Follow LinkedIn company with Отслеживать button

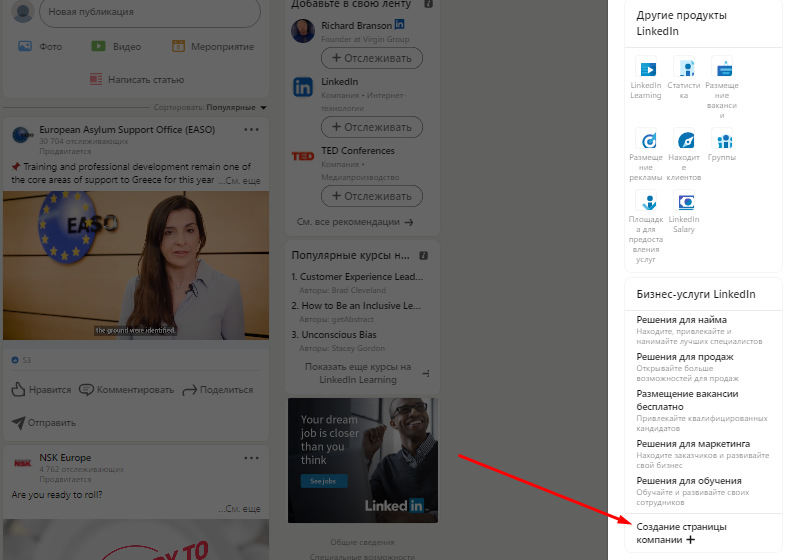pos(372,127)
